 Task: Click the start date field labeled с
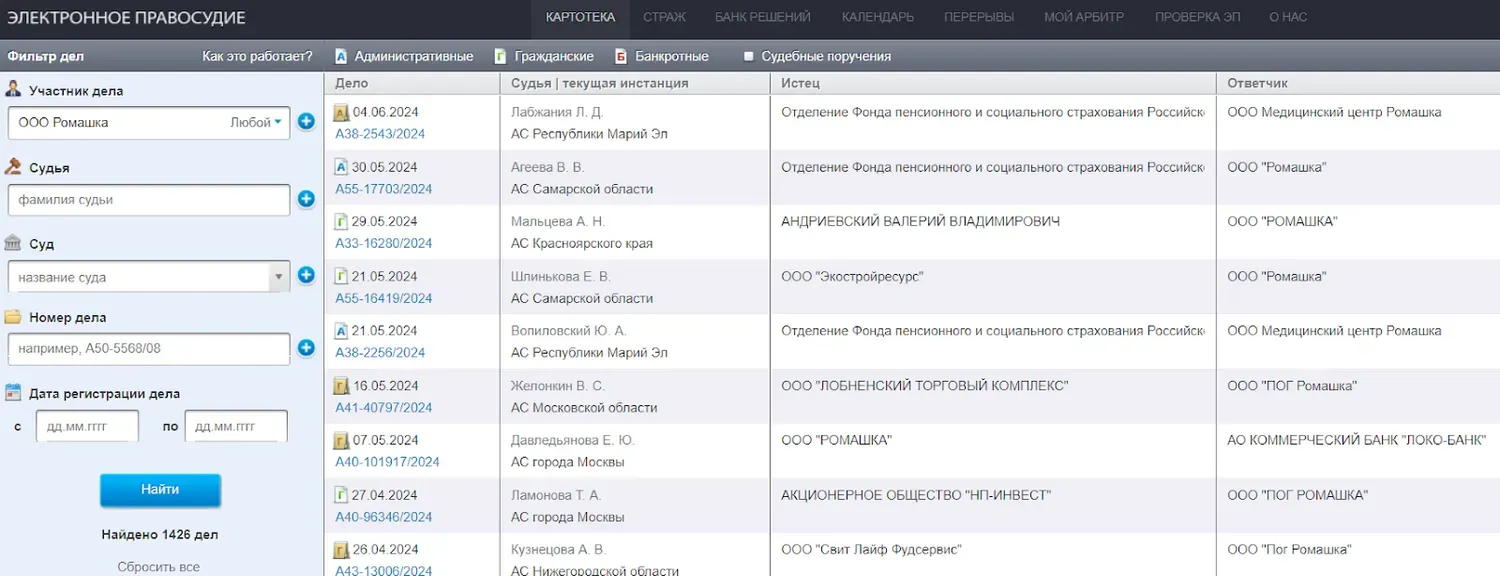(87, 426)
